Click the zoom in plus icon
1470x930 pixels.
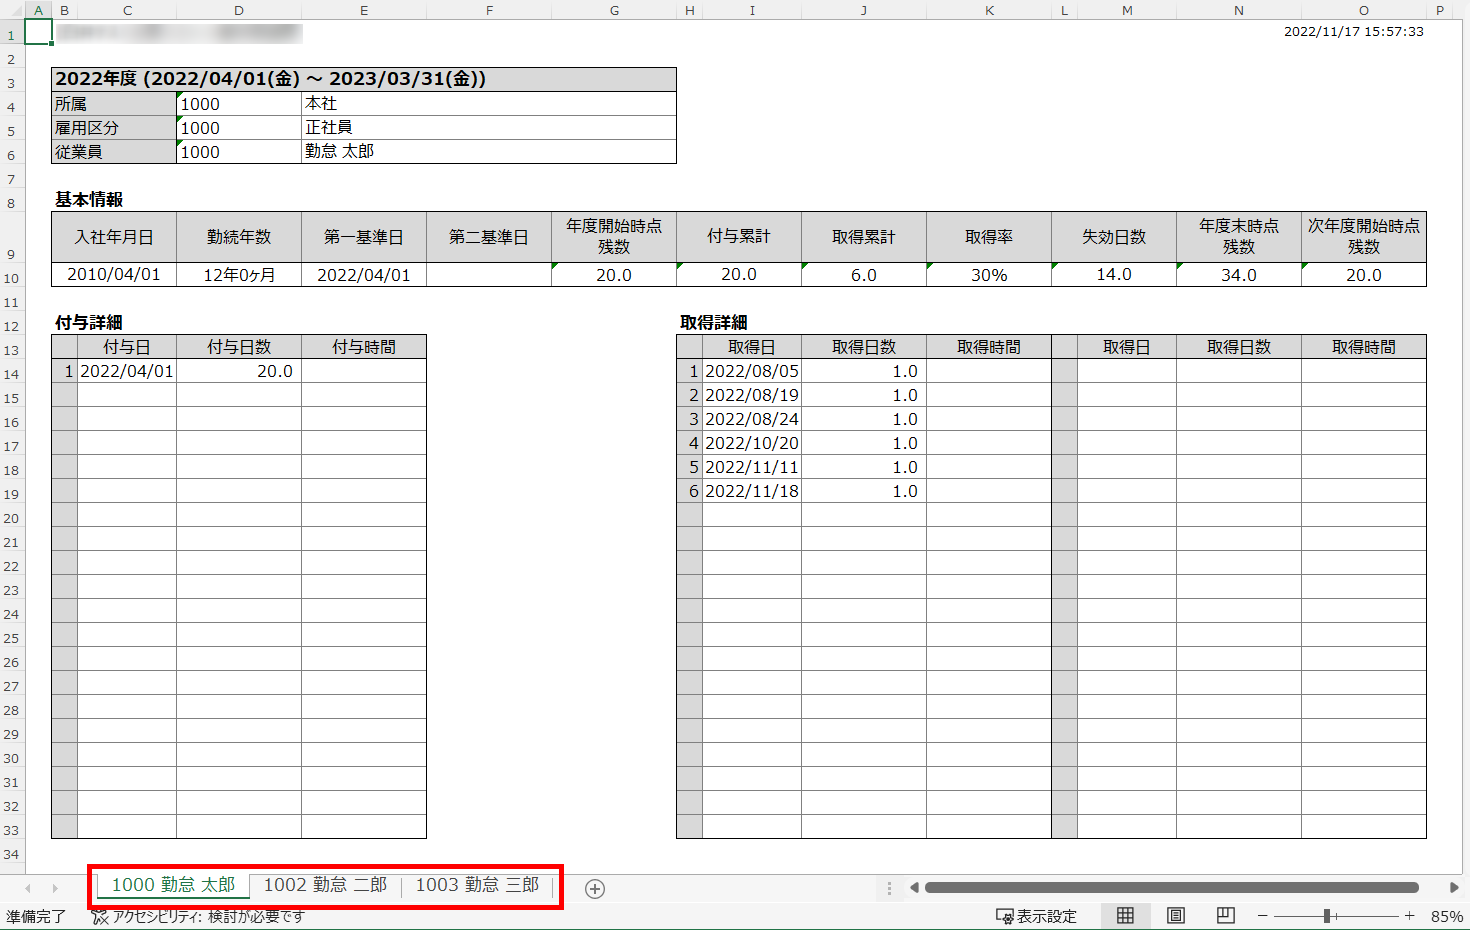coord(1409,916)
